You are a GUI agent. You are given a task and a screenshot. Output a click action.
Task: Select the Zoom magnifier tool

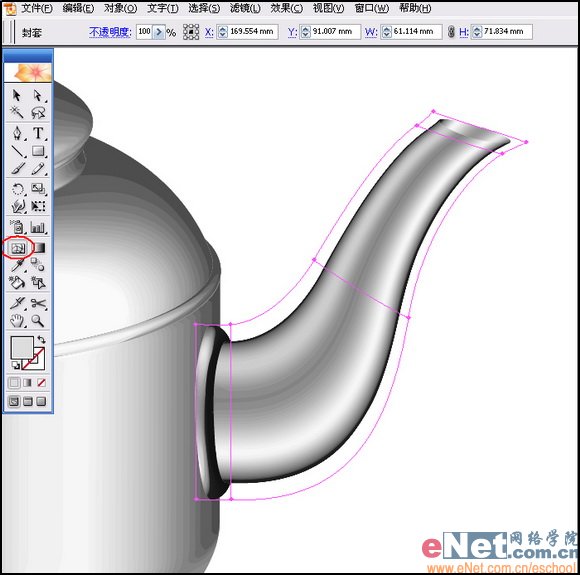[x=38, y=320]
